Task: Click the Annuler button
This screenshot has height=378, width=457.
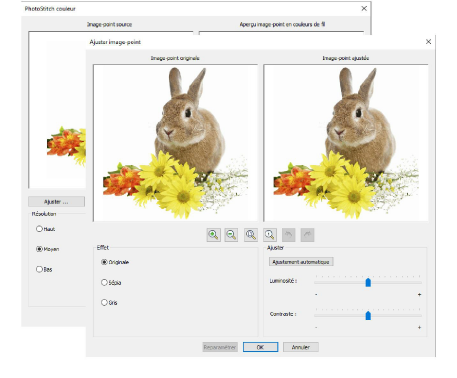Action: [x=301, y=347]
